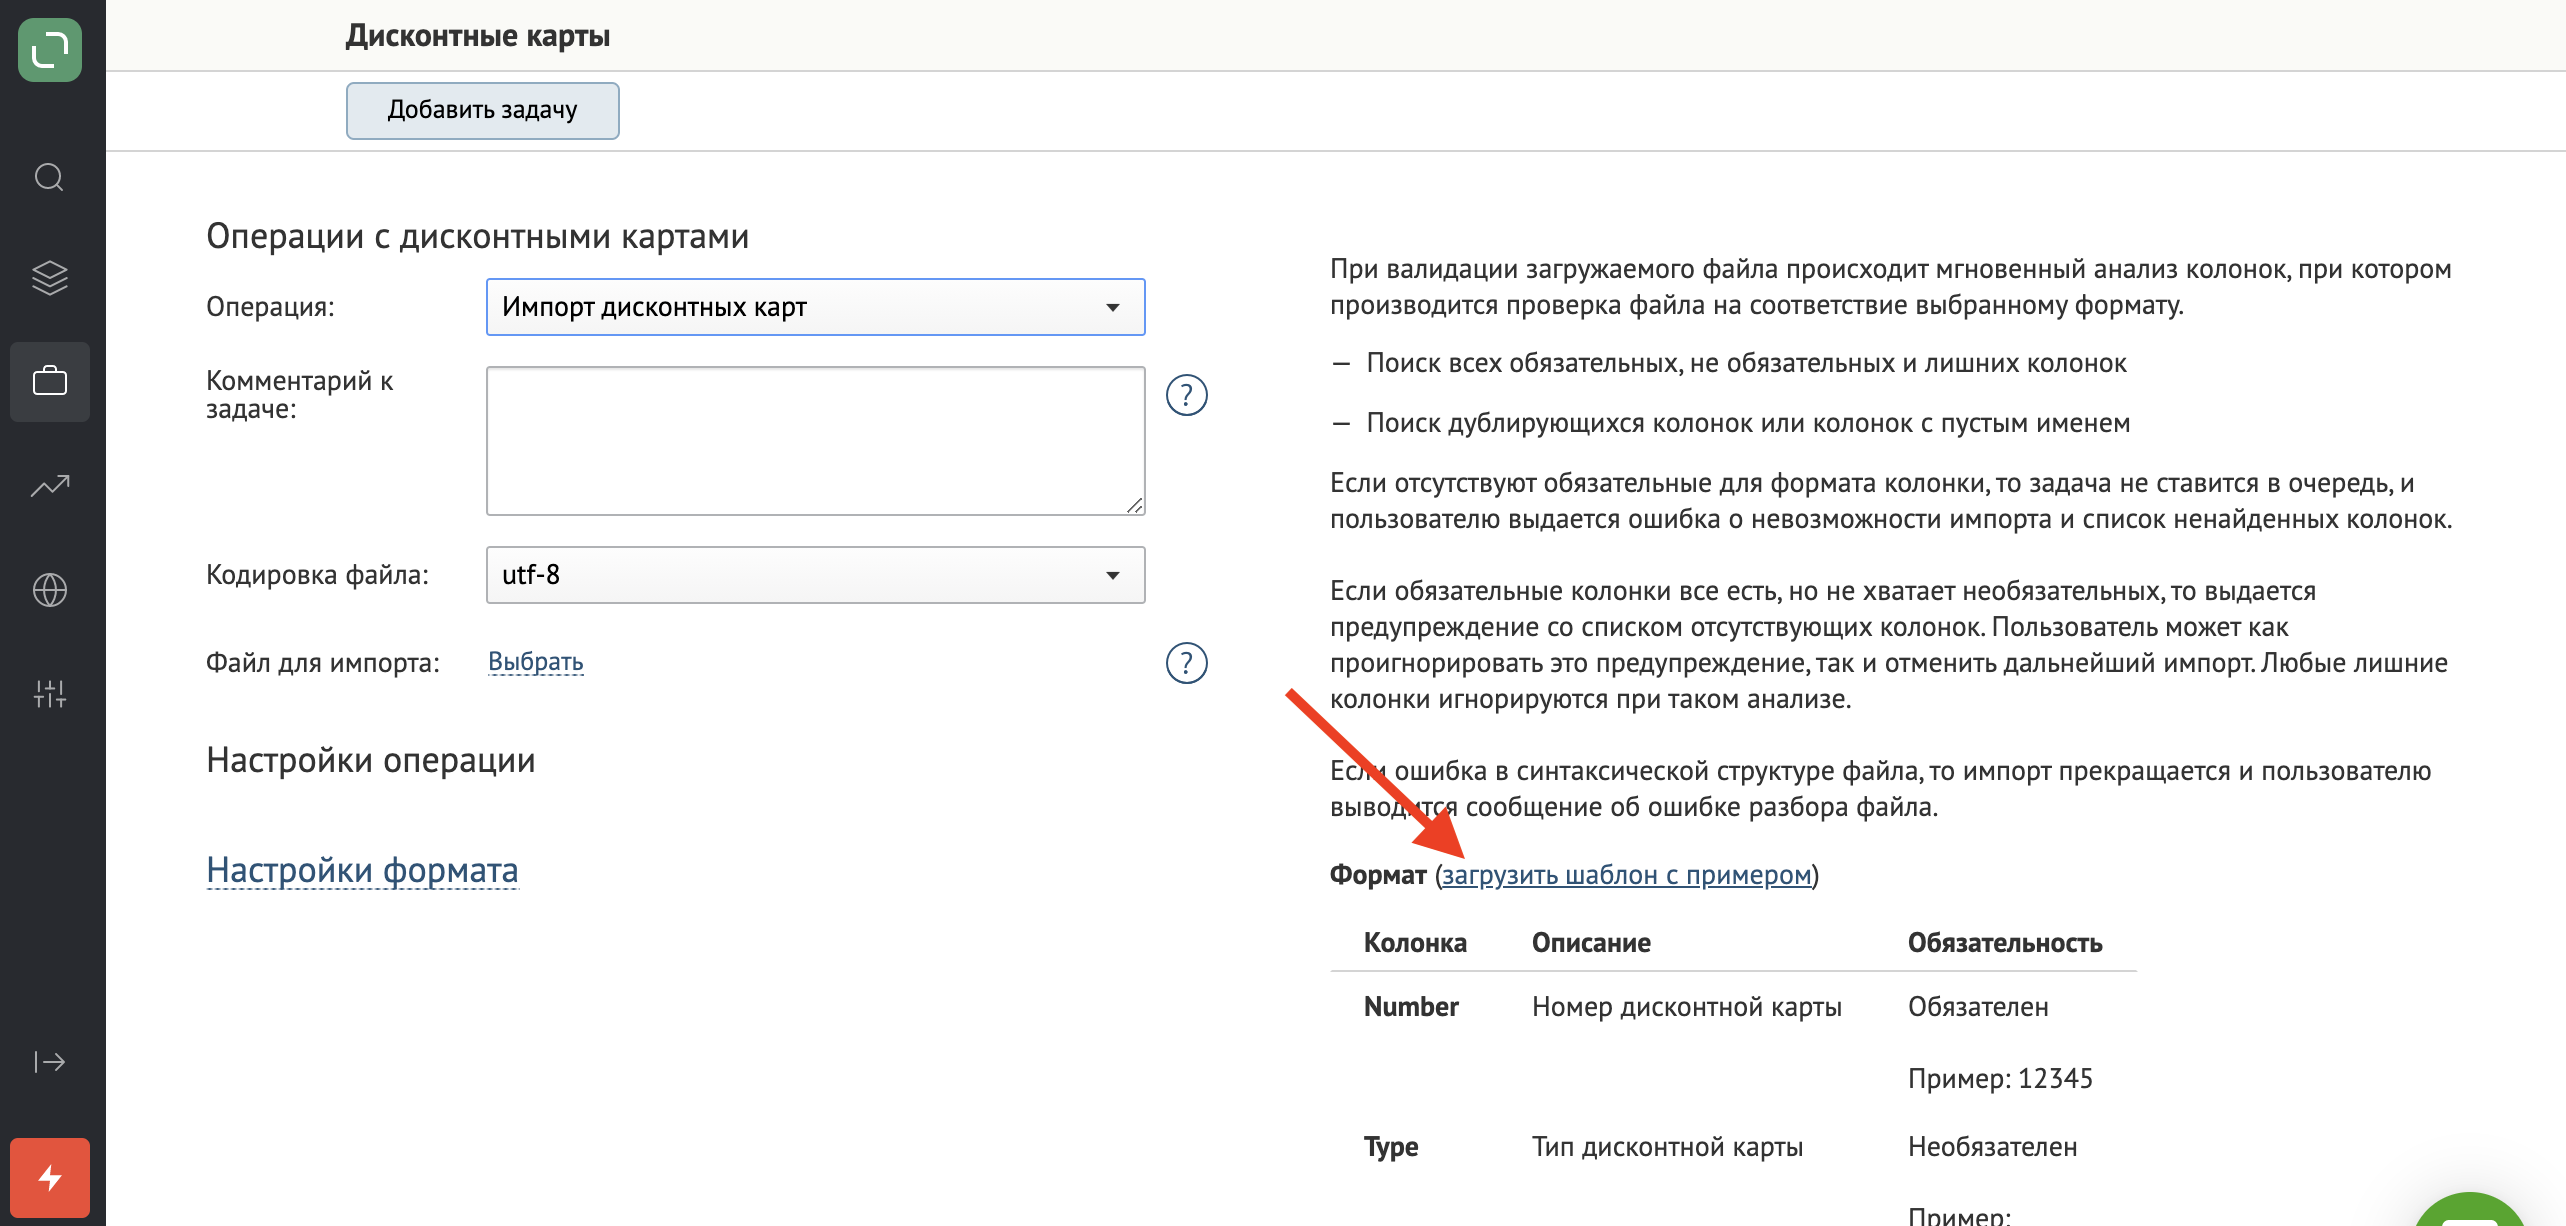Expand the Настройки формата section
This screenshot has width=2566, height=1226.
(362, 870)
